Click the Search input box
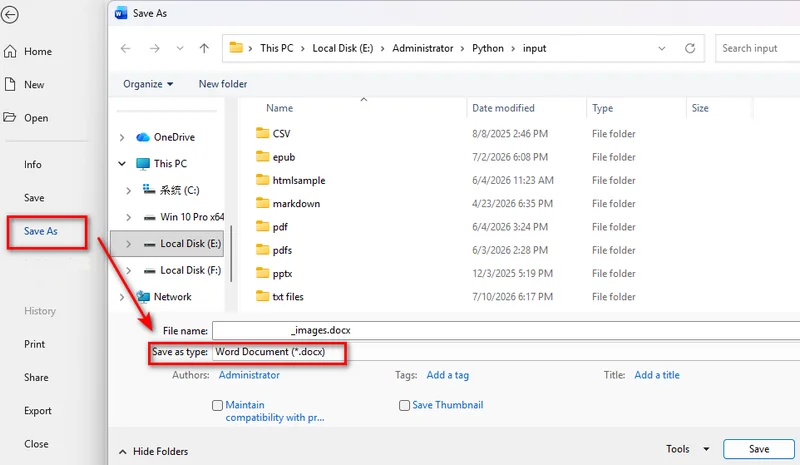 click(758, 48)
